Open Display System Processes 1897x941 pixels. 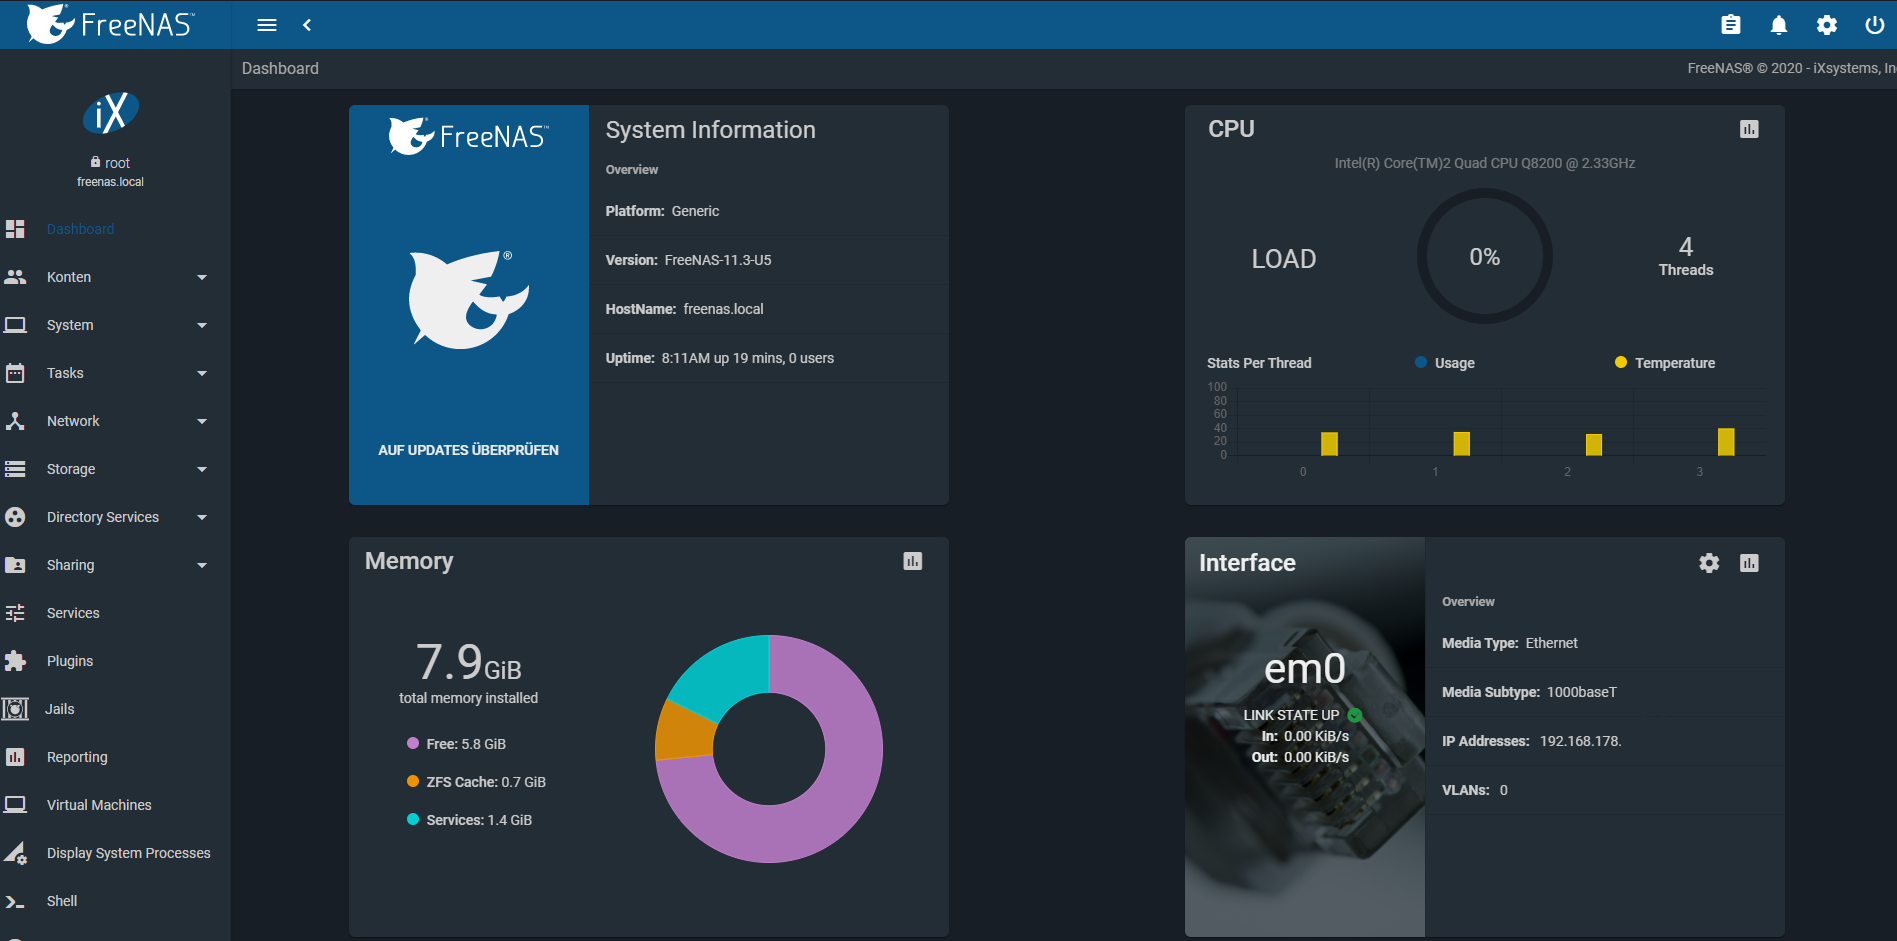click(x=129, y=853)
